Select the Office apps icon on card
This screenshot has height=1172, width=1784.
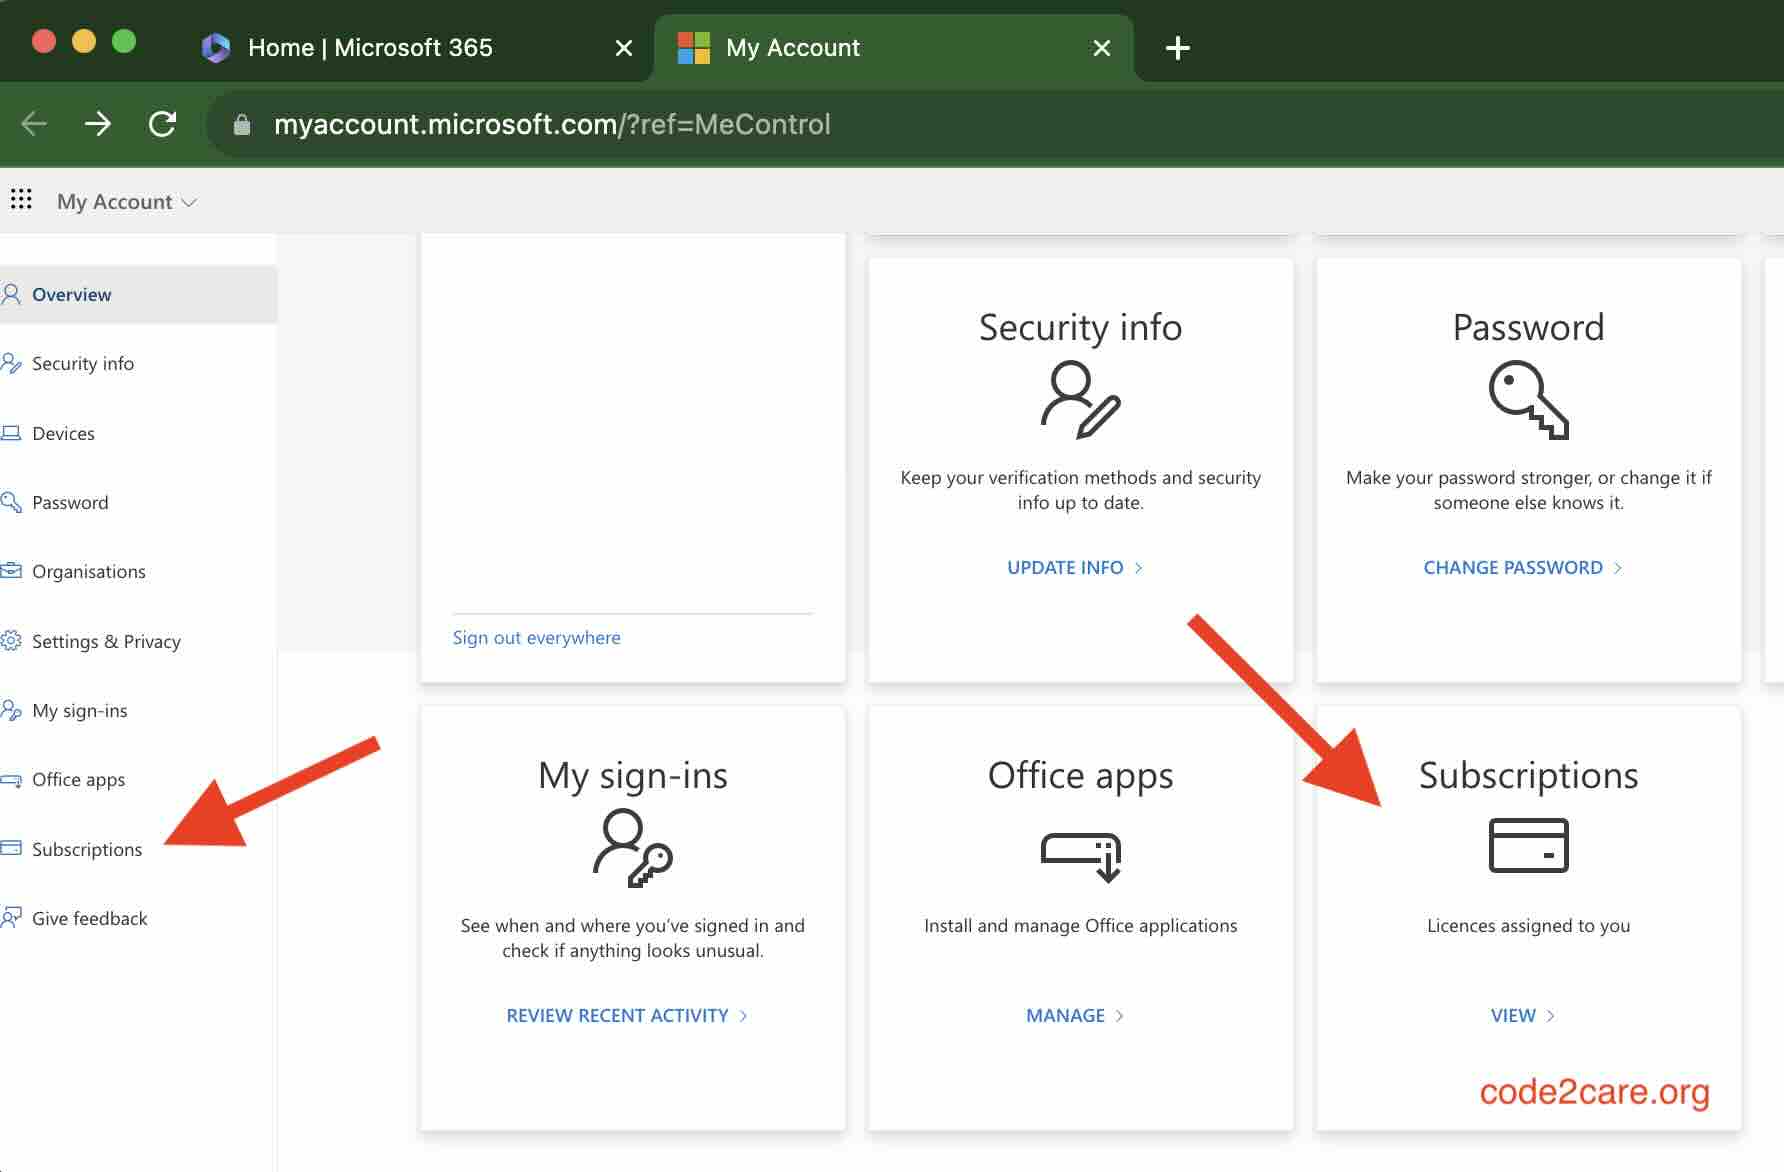(1080, 855)
